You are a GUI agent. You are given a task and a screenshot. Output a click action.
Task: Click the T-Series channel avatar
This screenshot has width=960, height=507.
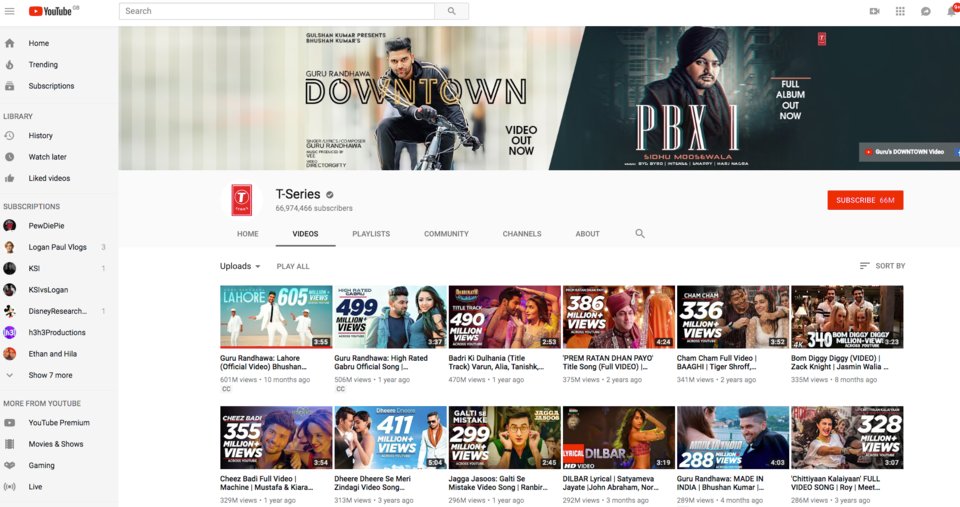(x=241, y=200)
